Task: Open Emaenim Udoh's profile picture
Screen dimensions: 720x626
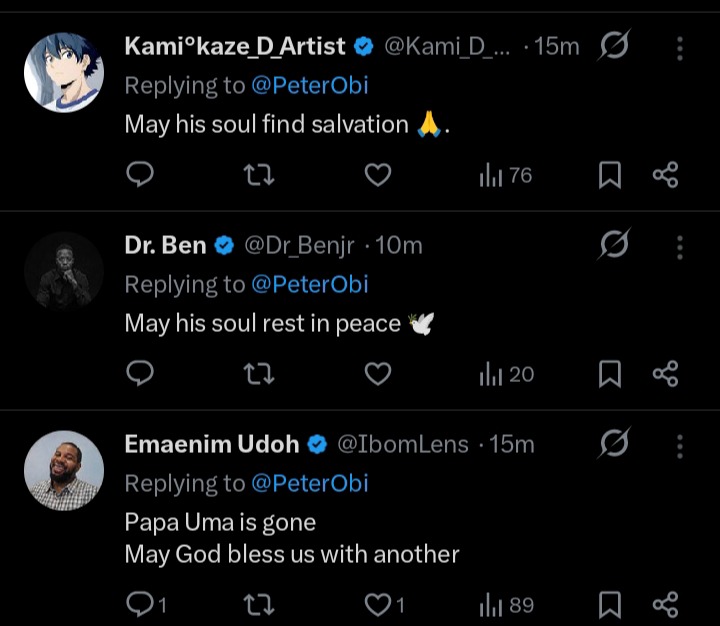Action: [x=64, y=471]
